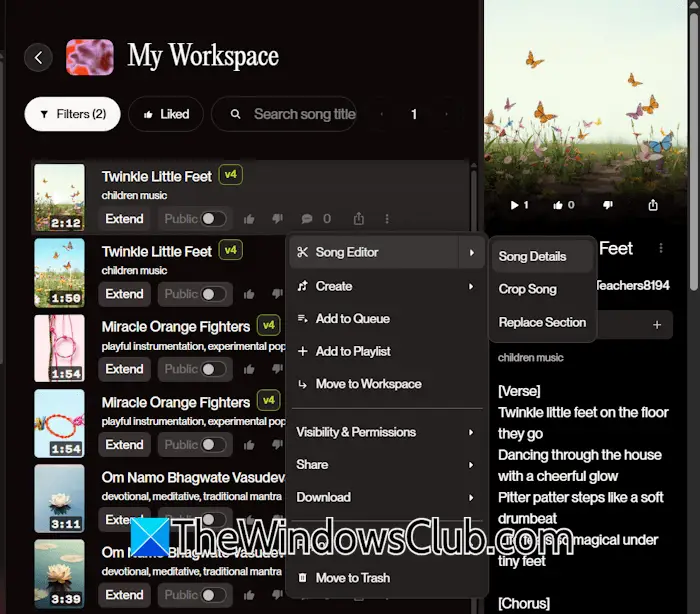Expand the Visibility & Permissions submenu
This screenshot has height=614, width=700.
[x=385, y=432]
